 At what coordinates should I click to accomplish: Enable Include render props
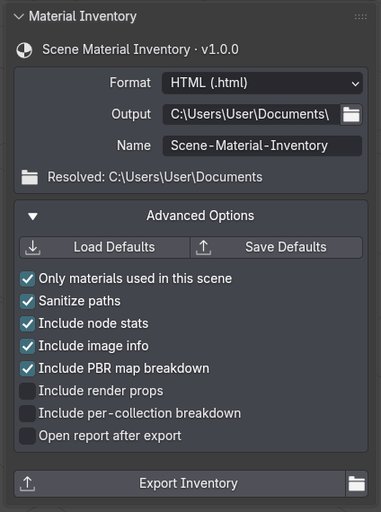27,391
